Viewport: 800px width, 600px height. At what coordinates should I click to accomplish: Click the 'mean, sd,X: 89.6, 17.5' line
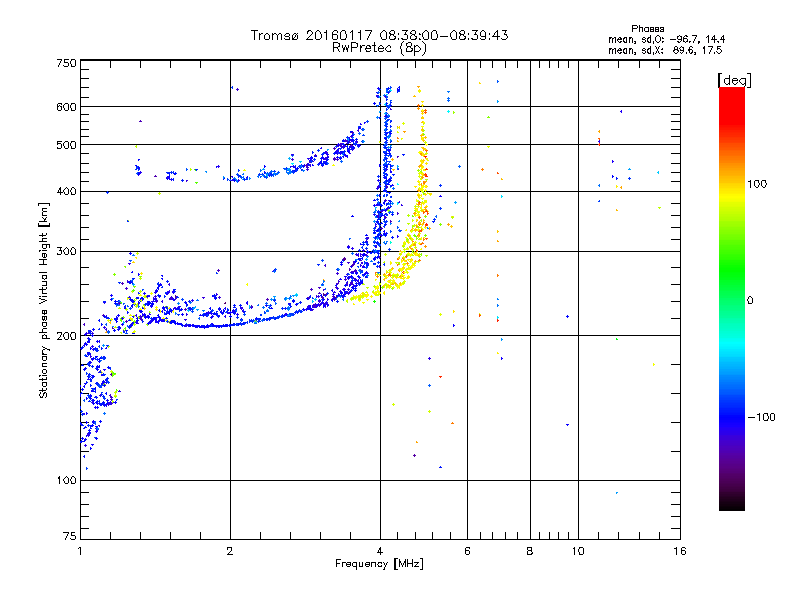[665, 50]
